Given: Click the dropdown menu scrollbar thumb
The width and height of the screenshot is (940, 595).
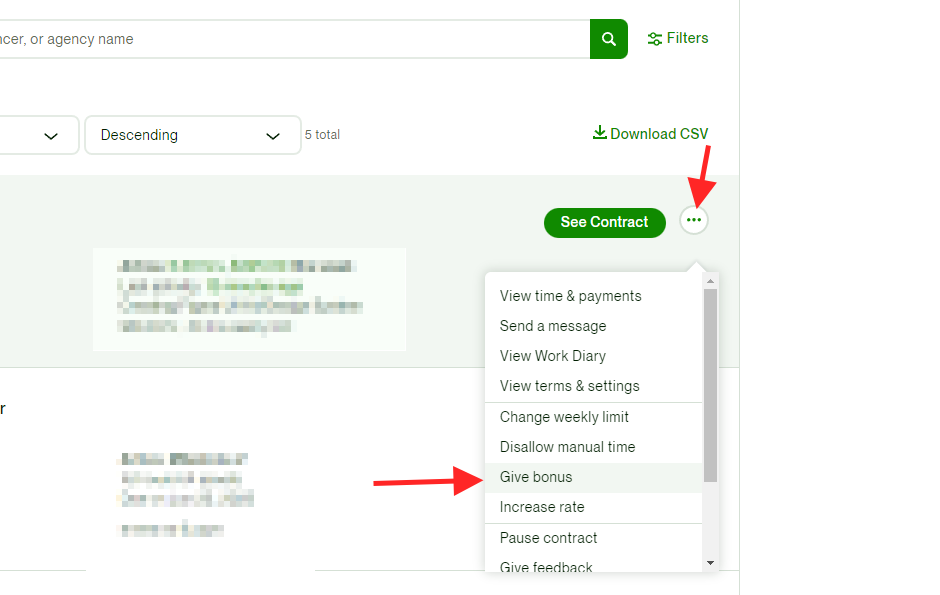Looking at the screenshot, I should (x=710, y=385).
